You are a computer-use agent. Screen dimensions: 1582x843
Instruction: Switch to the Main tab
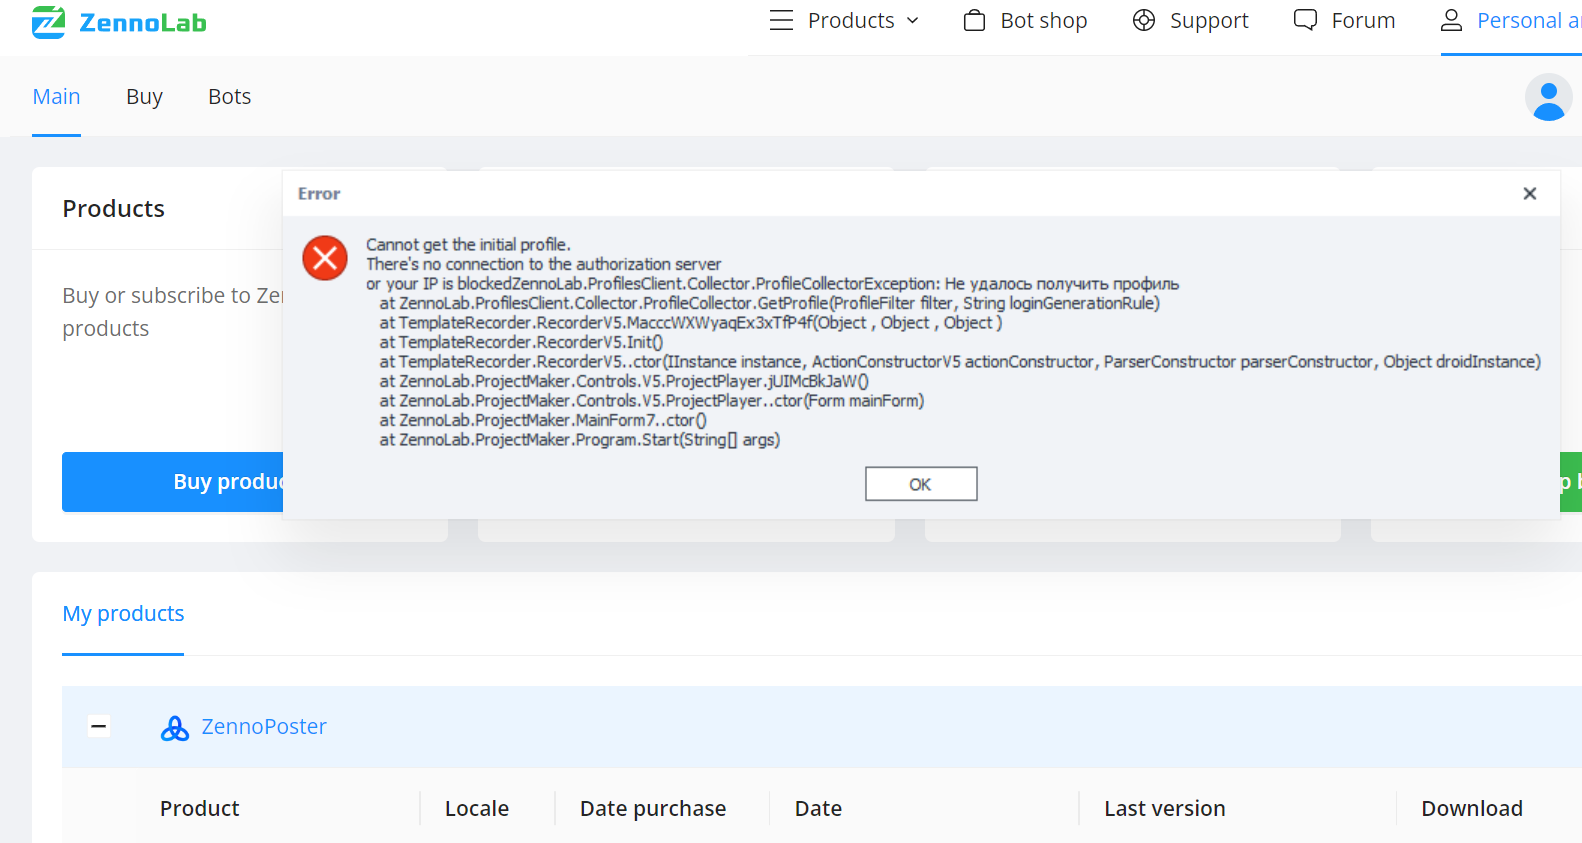(x=56, y=96)
